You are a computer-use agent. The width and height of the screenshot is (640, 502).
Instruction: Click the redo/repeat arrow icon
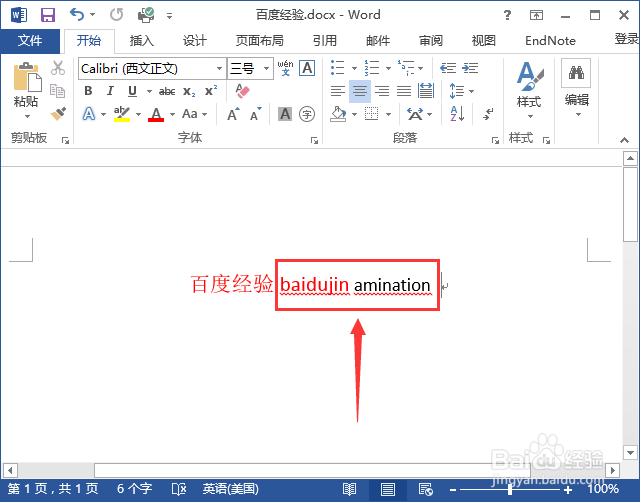(116, 15)
